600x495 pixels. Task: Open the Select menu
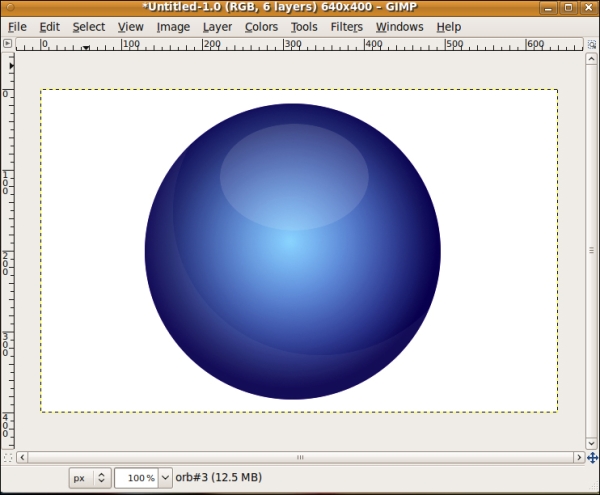(88, 27)
